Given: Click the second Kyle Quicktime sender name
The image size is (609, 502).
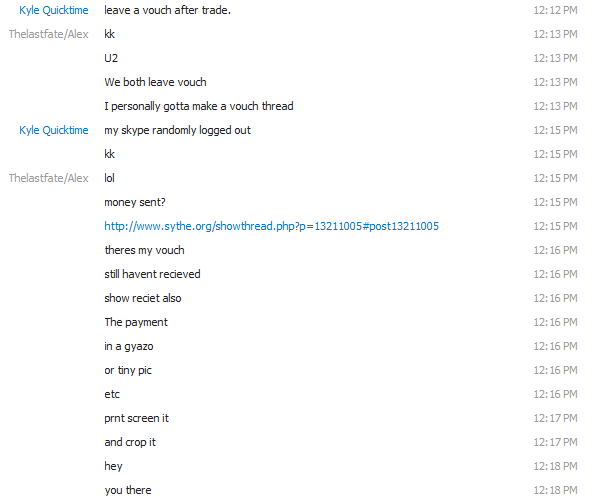Looking at the screenshot, I should click(x=54, y=130).
